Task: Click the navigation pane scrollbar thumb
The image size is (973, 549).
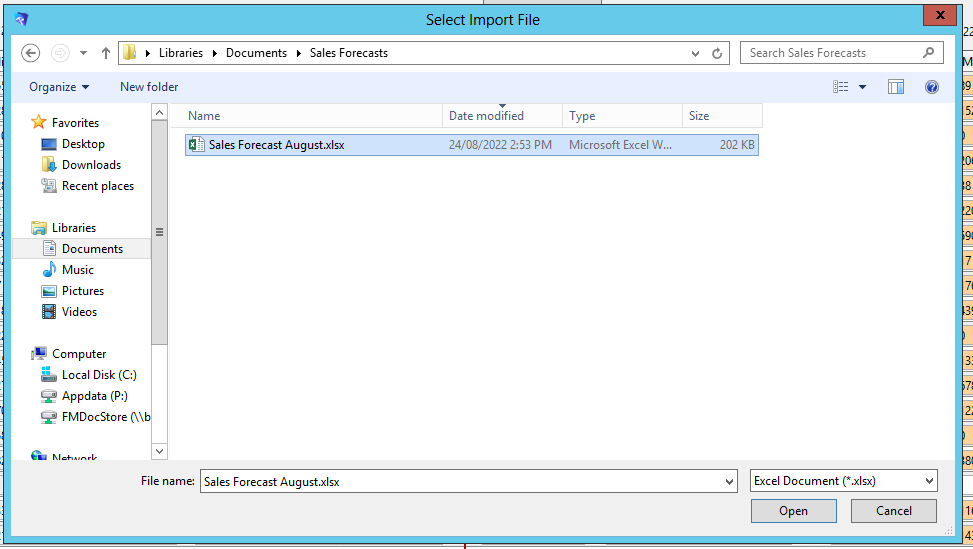Action: (159, 232)
